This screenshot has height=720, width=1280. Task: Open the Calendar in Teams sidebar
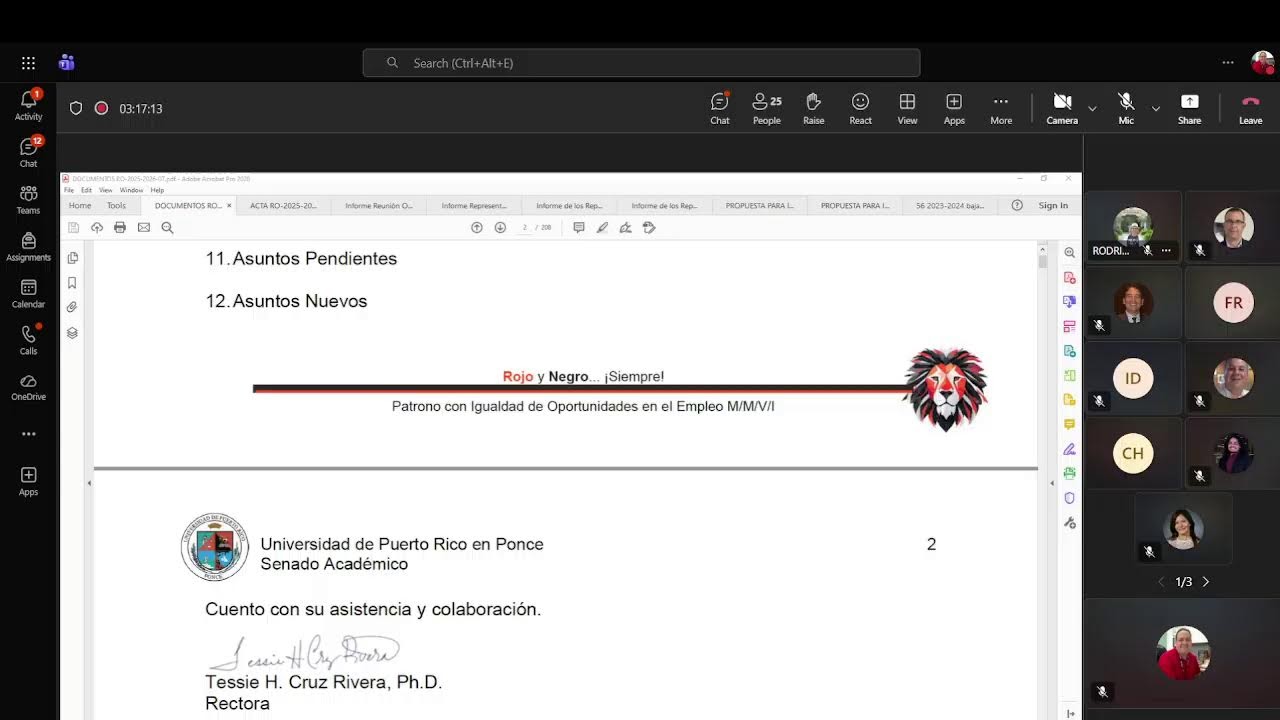tap(28, 293)
